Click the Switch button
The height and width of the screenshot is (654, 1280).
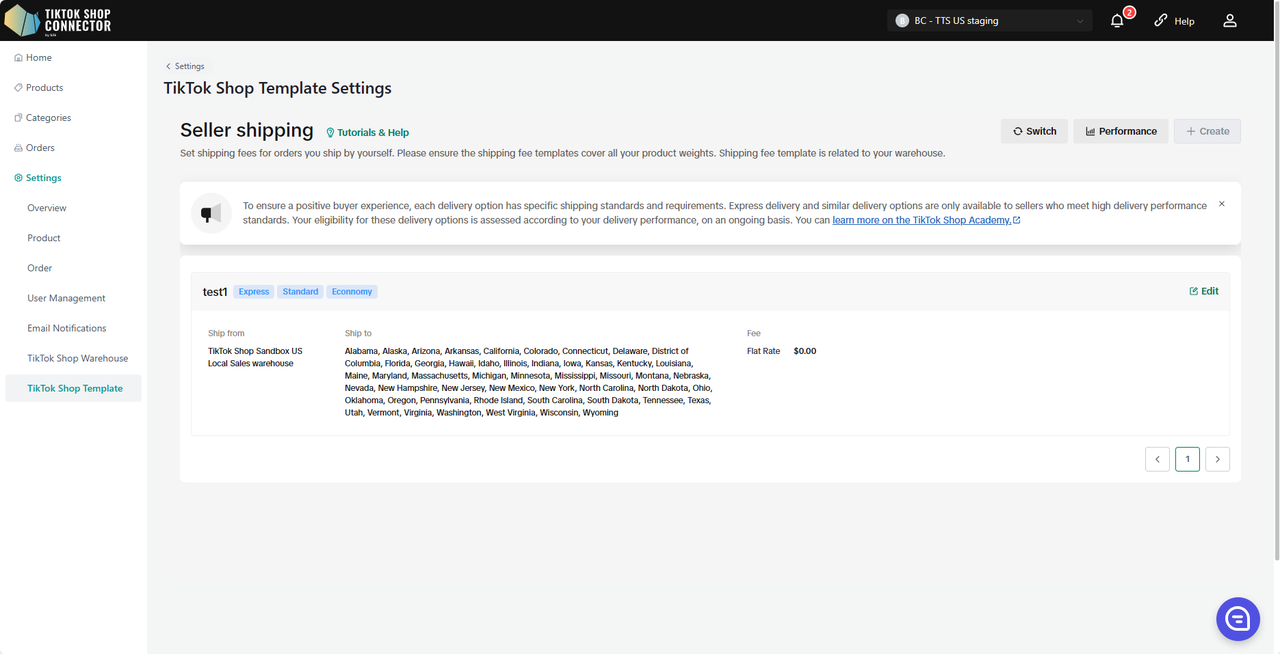pos(1034,131)
